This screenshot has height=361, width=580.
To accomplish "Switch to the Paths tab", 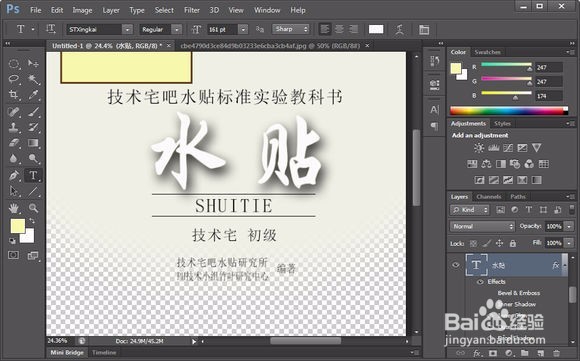I will click(x=518, y=197).
